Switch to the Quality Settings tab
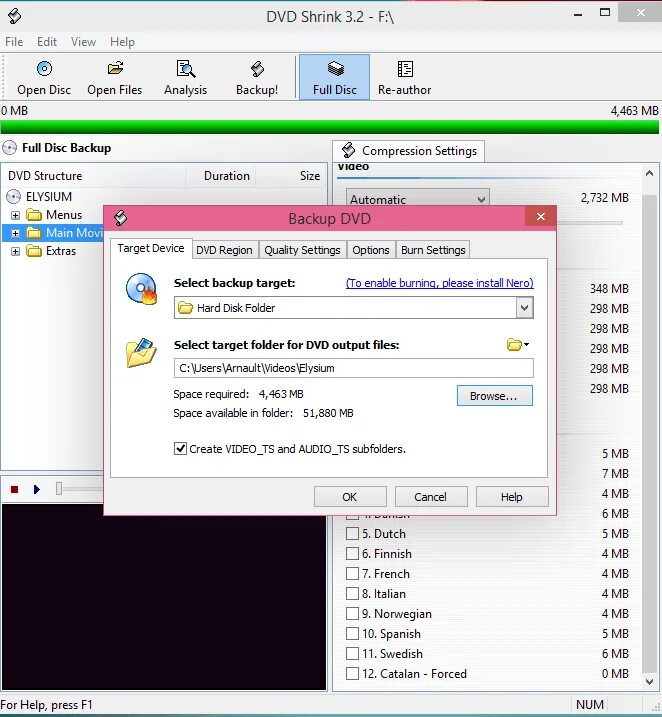Image resolution: width=662 pixels, height=717 pixels. 302,250
